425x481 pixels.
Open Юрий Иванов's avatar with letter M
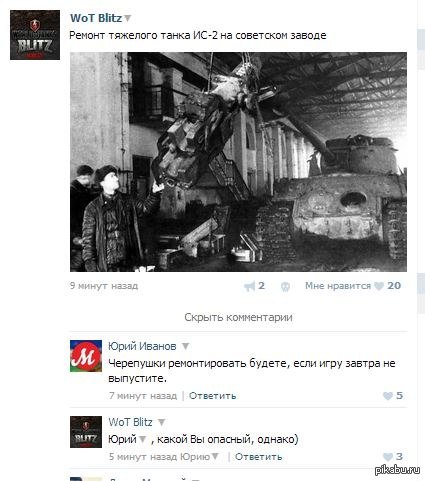[86, 356]
